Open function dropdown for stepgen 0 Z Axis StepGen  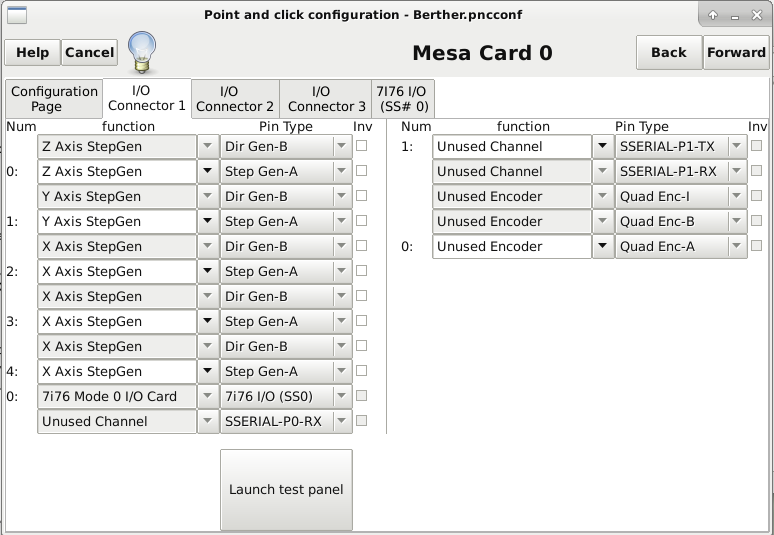click(x=208, y=171)
